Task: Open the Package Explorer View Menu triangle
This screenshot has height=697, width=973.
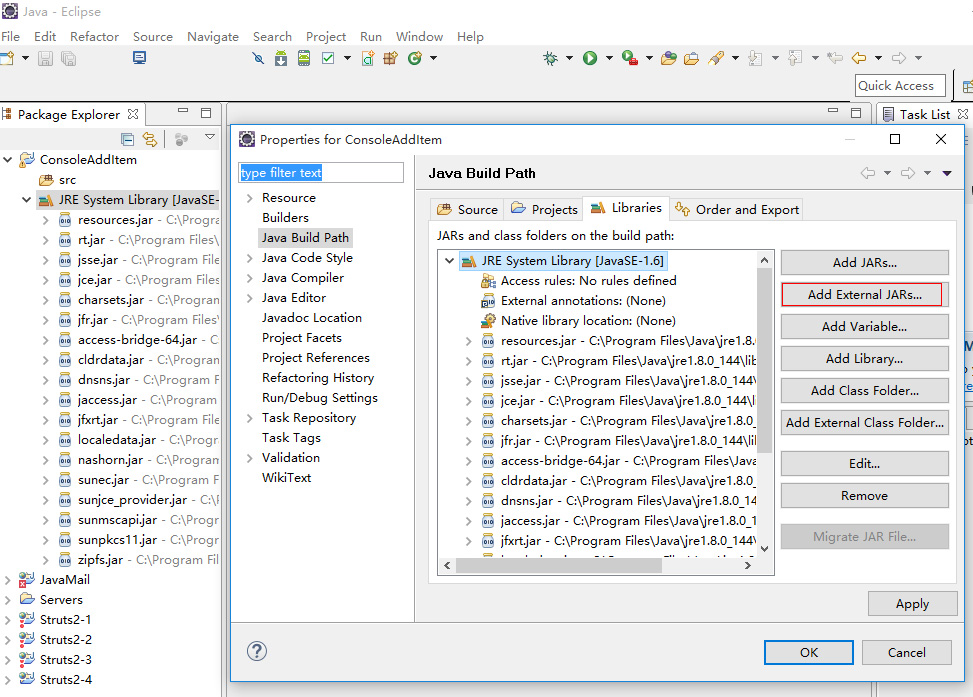Action: click(x=210, y=137)
